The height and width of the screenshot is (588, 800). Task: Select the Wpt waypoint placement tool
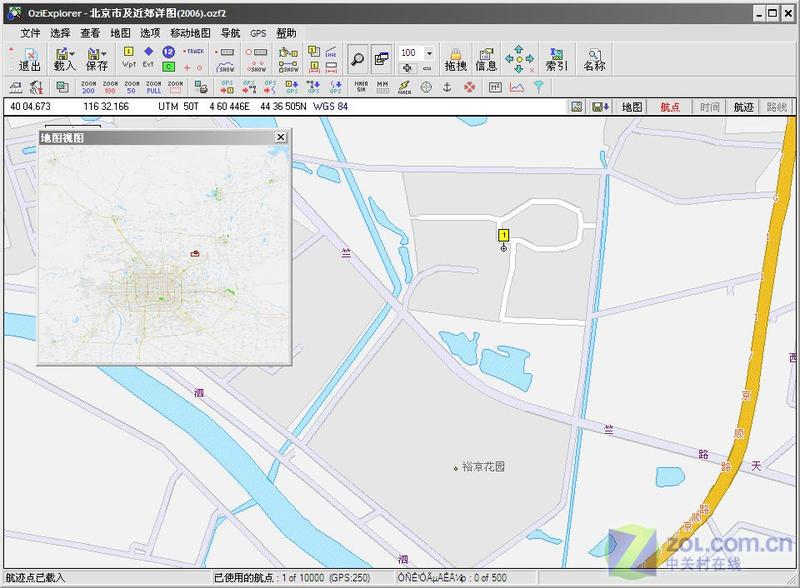(x=129, y=57)
